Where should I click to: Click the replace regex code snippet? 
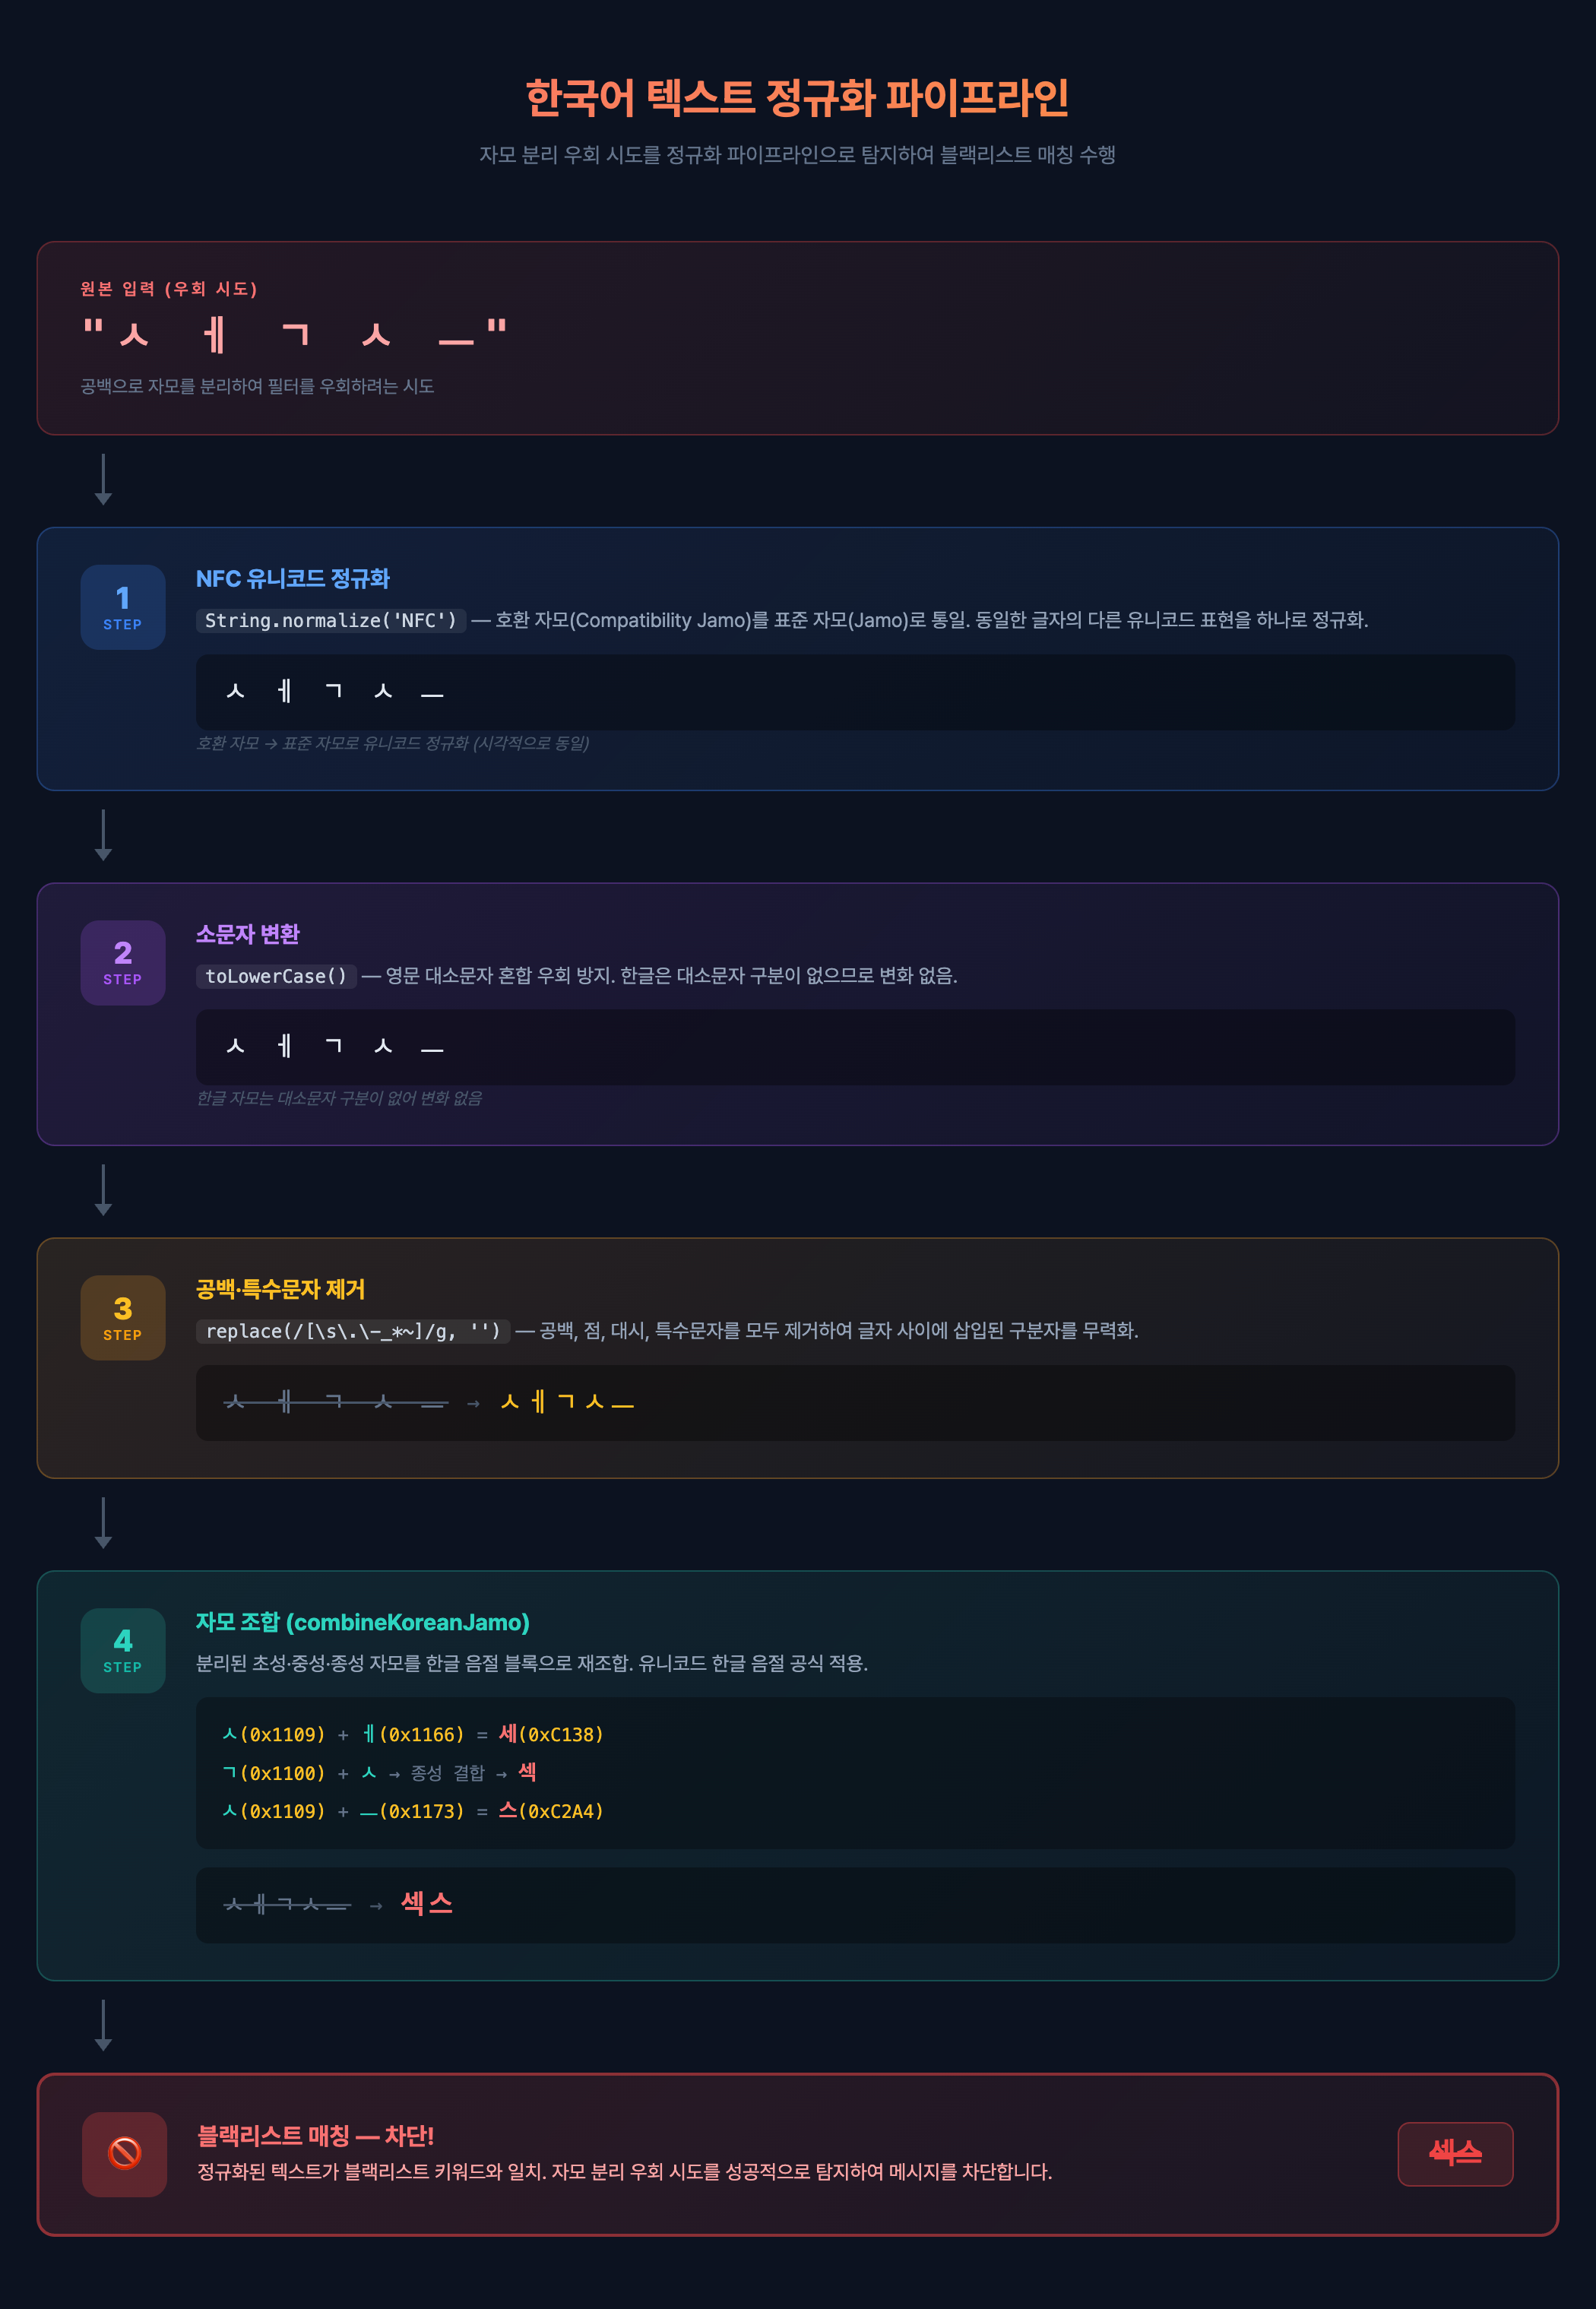pyautogui.click(x=352, y=1331)
